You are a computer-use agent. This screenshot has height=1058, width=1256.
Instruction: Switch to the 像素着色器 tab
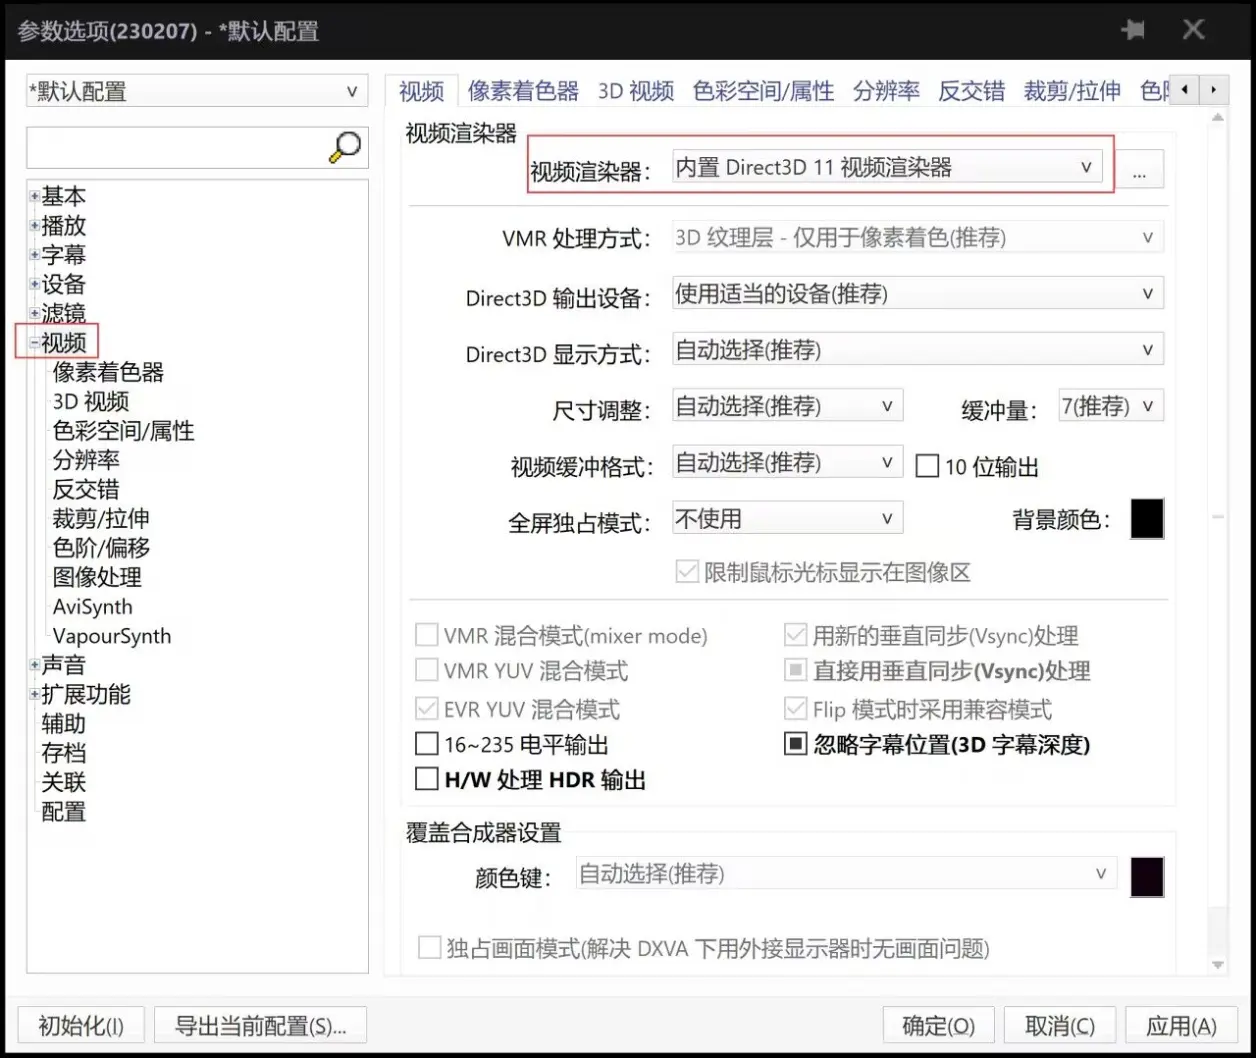(524, 90)
